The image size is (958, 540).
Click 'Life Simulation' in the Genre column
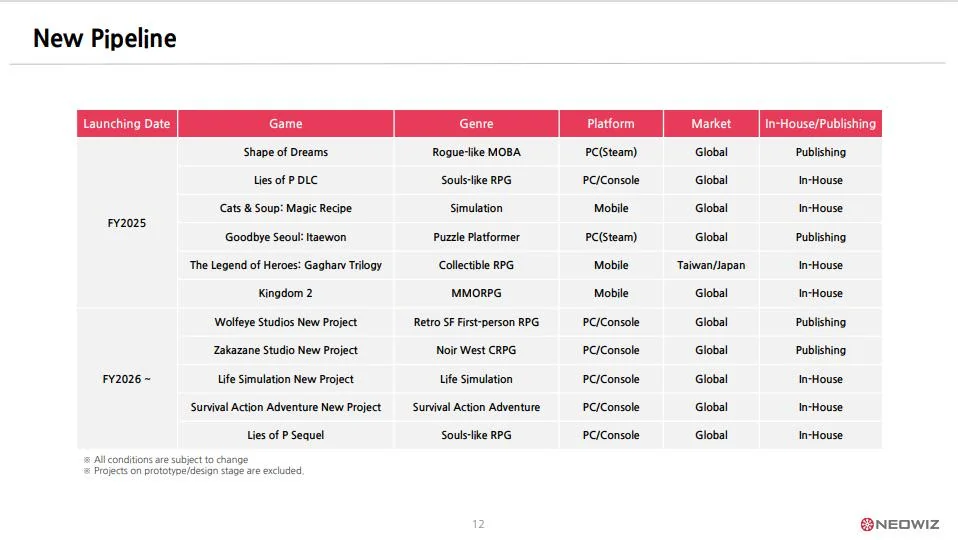(476, 379)
